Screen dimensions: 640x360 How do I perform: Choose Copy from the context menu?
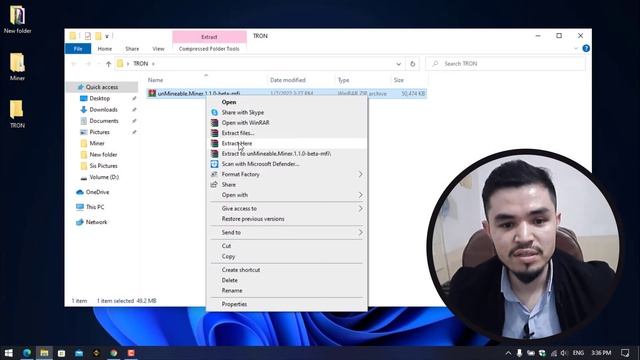click(228, 257)
